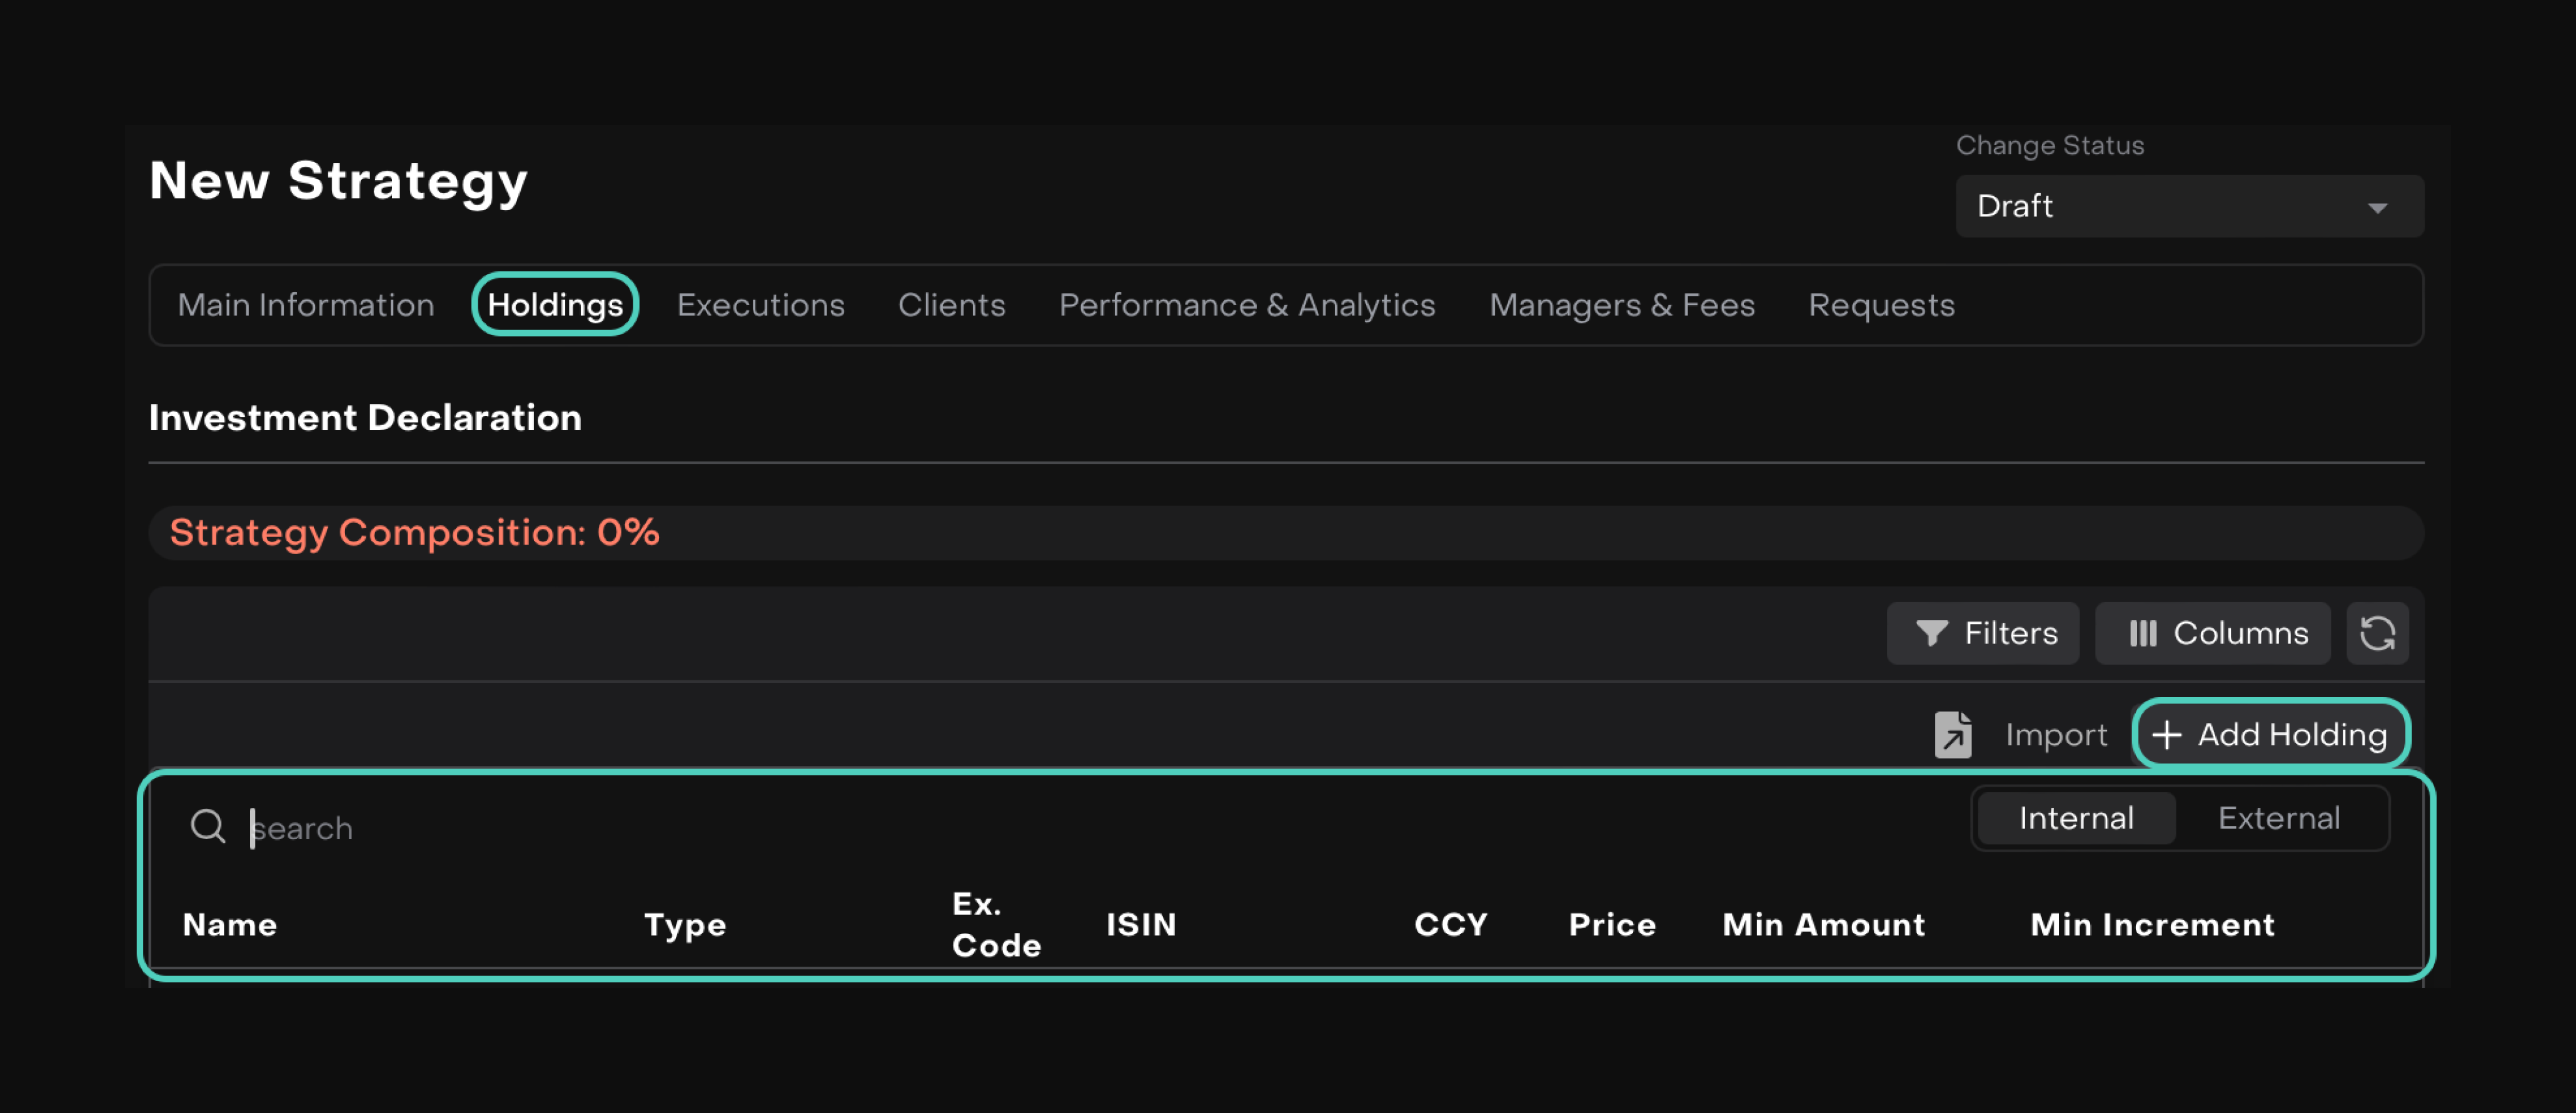Click the Price column header

point(1611,924)
